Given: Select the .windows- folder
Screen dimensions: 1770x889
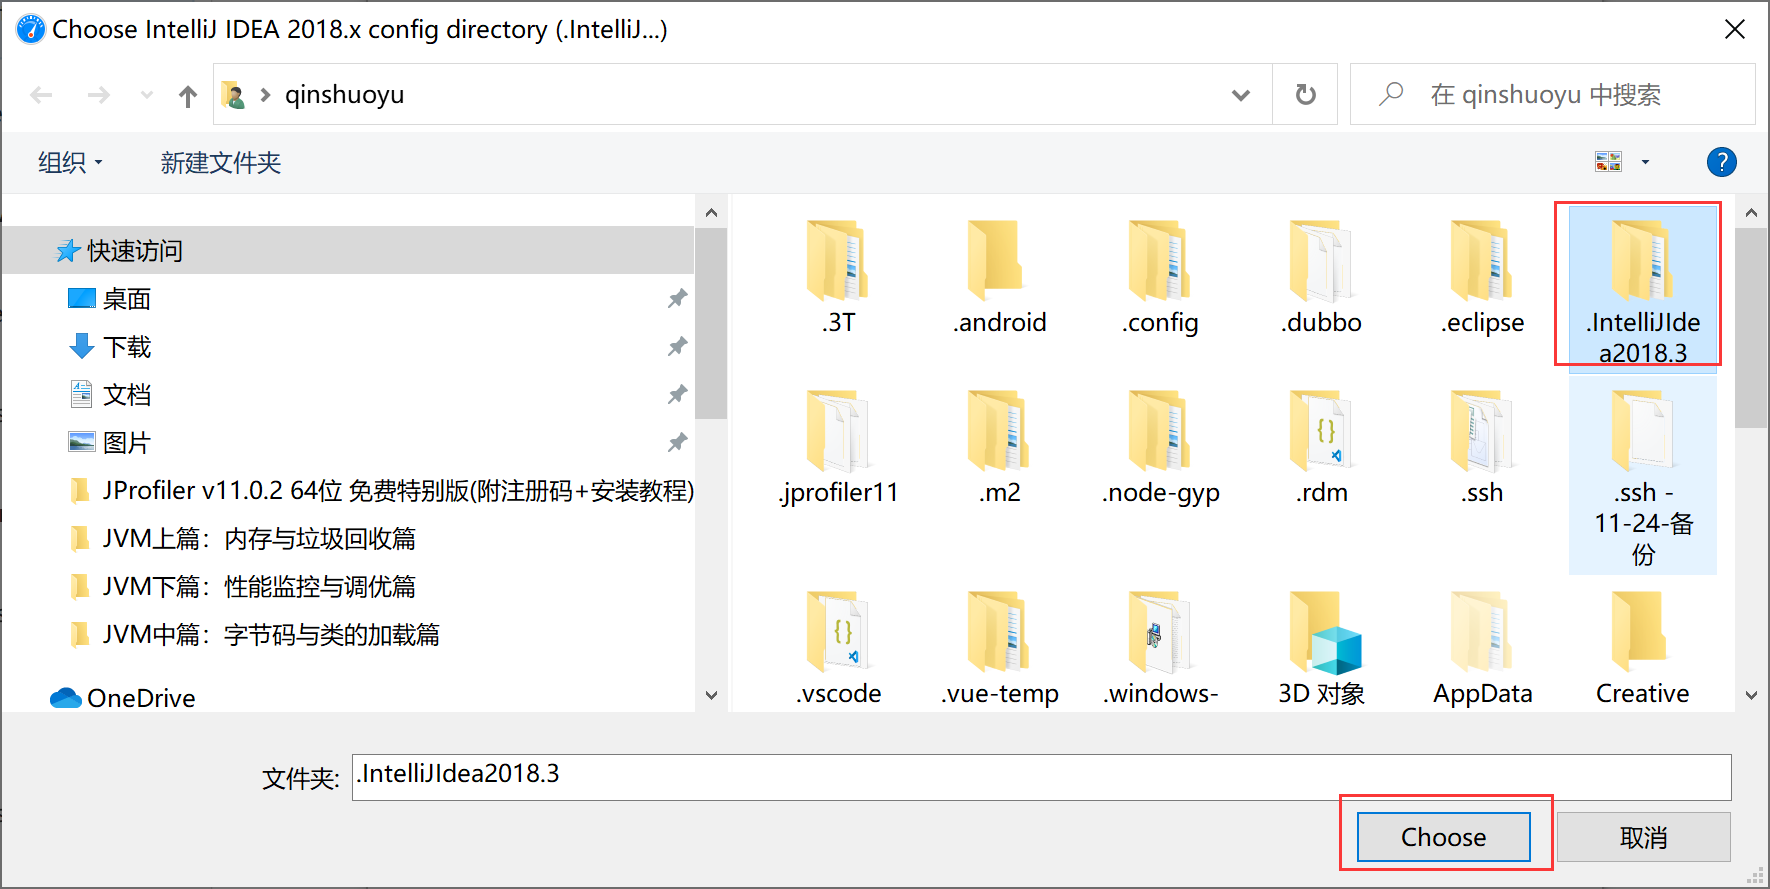Looking at the screenshot, I should coord(1160,648).
